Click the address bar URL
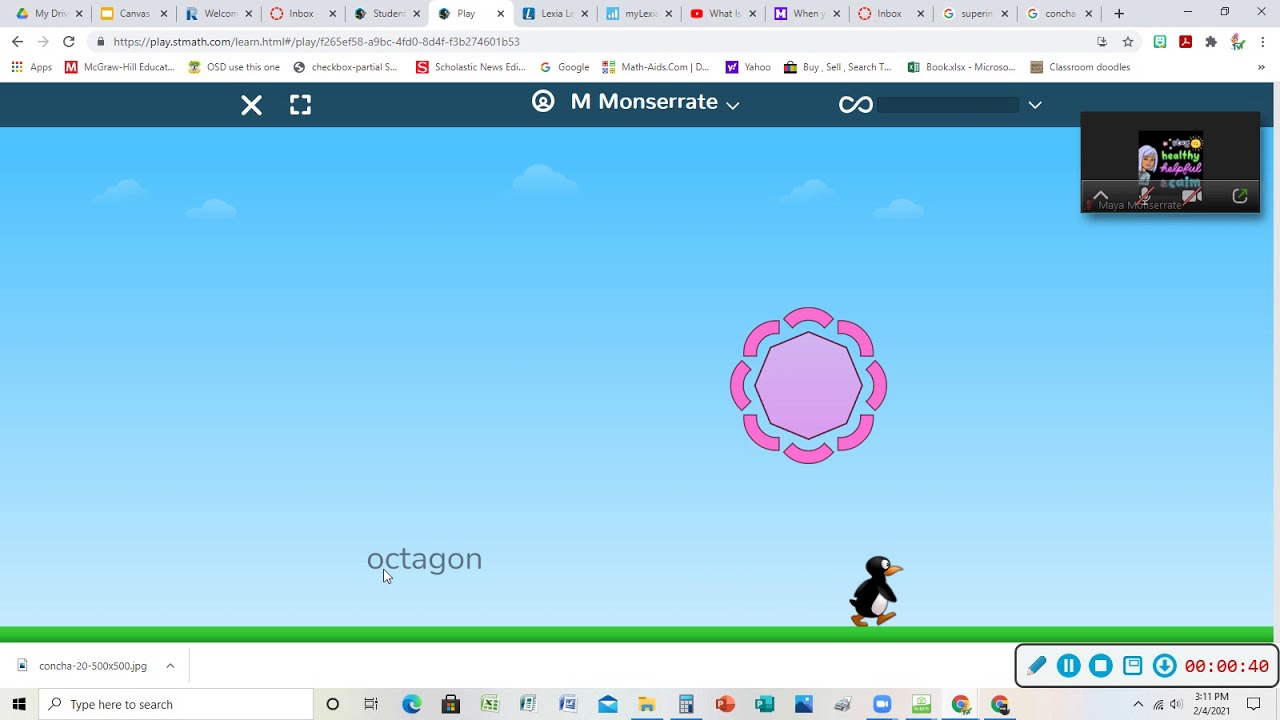The height and width of the screenshot is (720, 1280). click(x=316, y=42)
